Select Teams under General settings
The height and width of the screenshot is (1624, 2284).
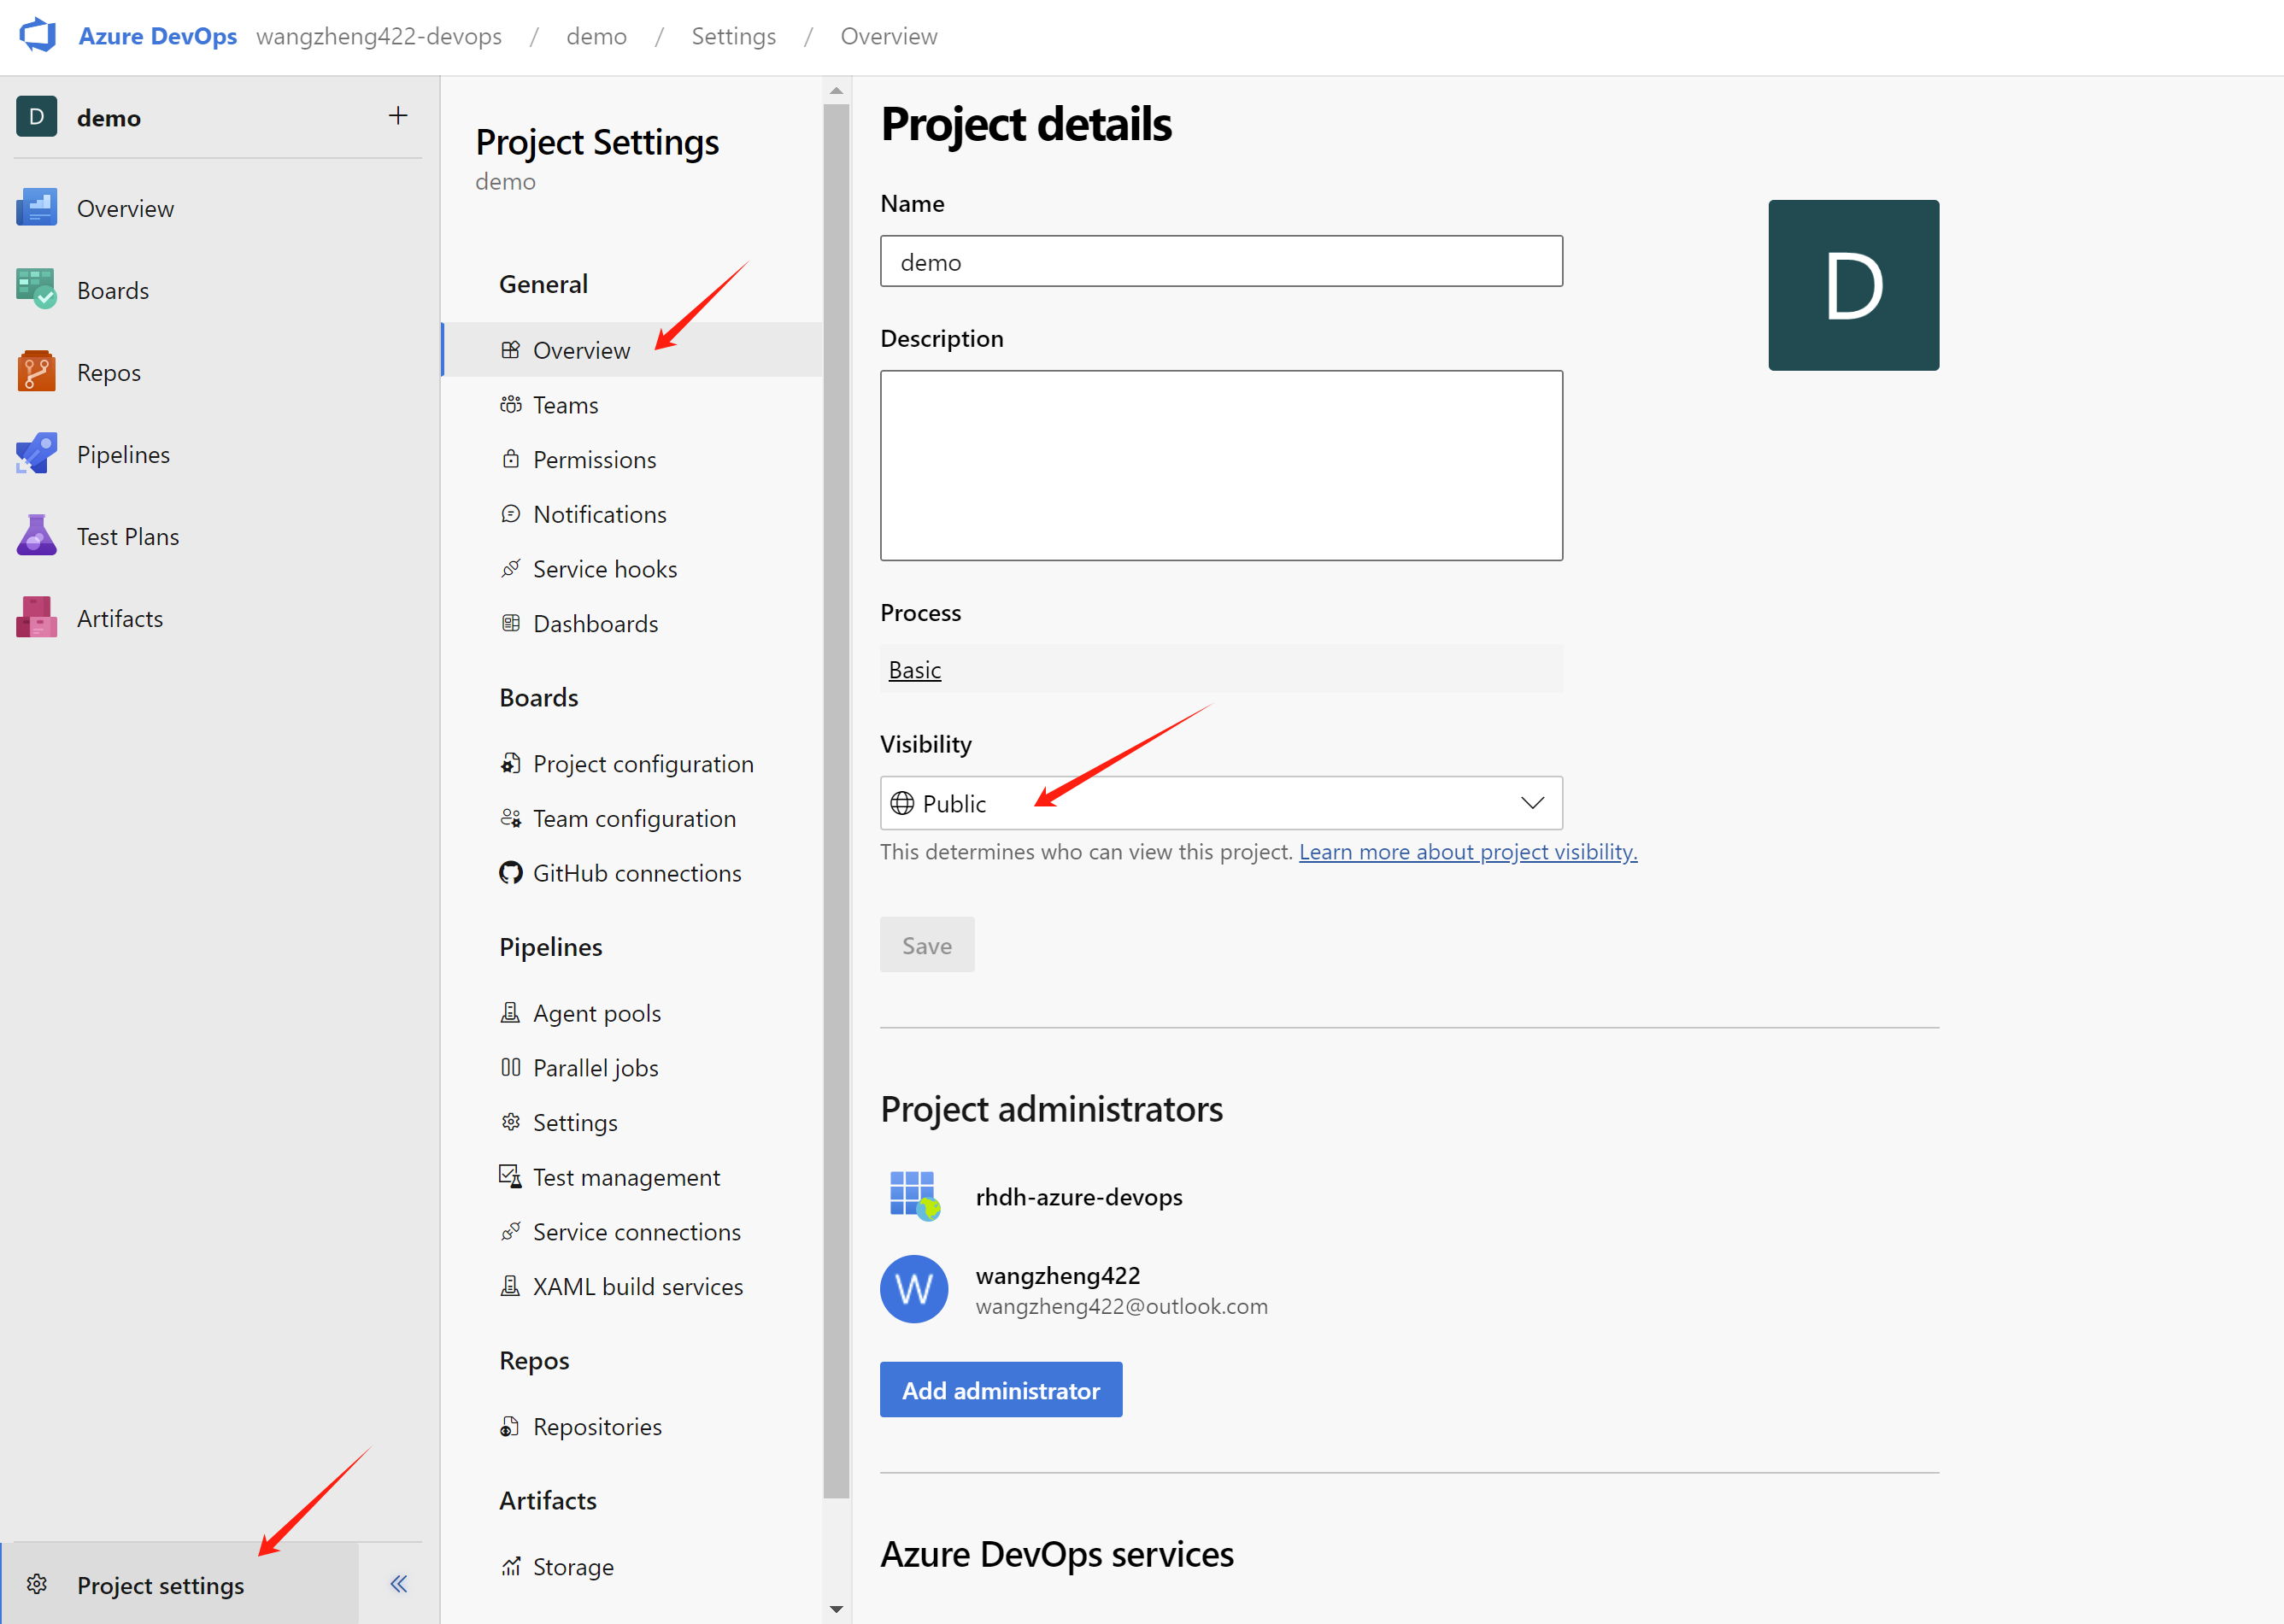565,405
